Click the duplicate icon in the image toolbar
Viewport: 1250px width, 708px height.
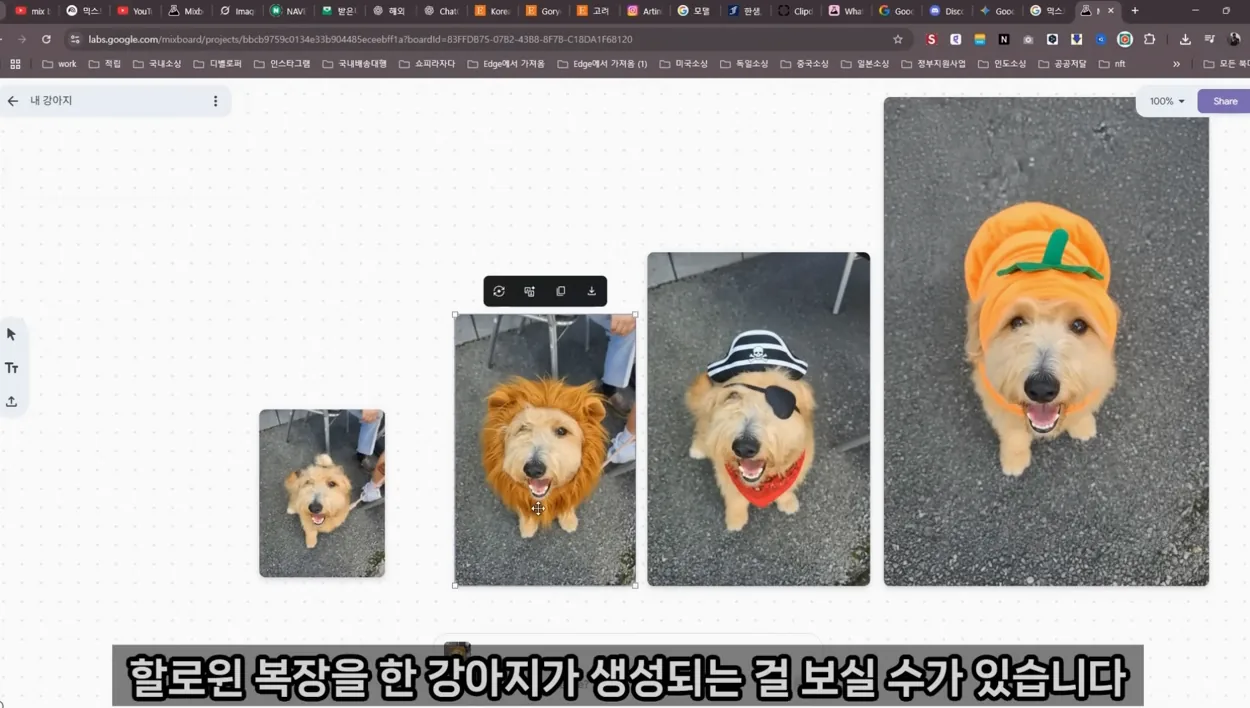click(561, 291)
